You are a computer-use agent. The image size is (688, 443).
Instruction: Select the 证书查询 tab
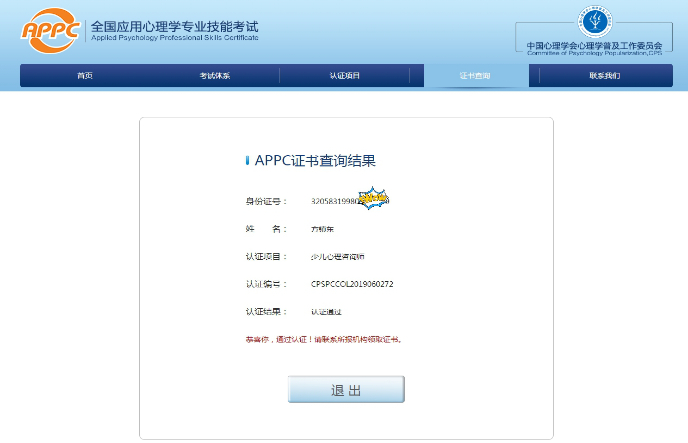[474, 76]
